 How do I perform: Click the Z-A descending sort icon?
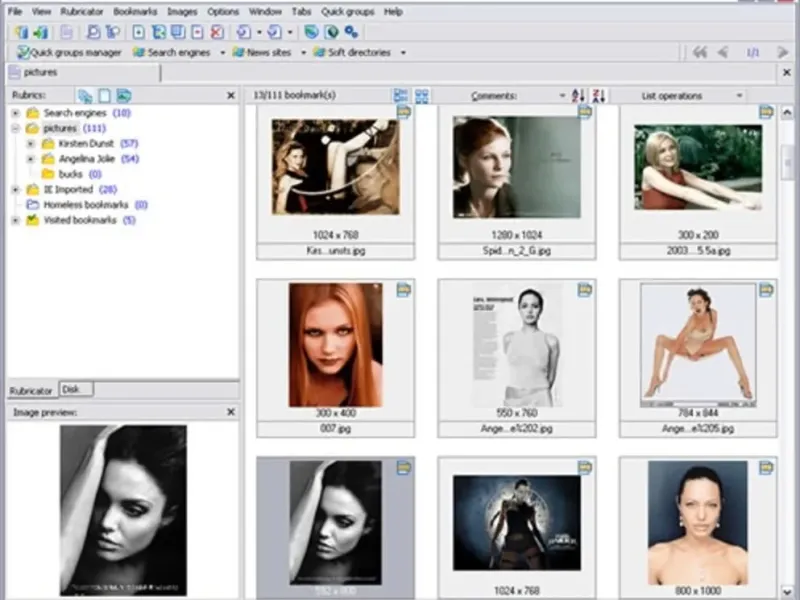pos(598,96)
